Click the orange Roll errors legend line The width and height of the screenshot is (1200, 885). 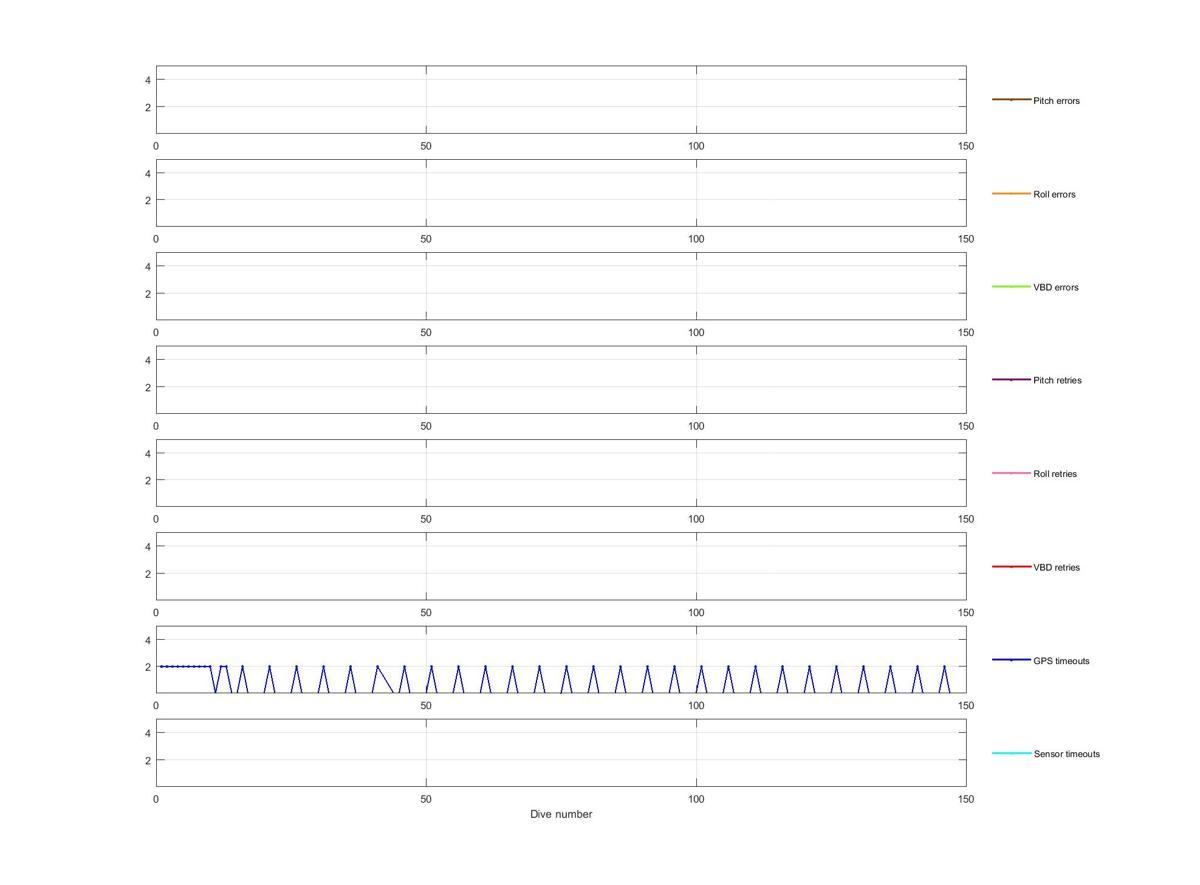(x=1011, y=193)
